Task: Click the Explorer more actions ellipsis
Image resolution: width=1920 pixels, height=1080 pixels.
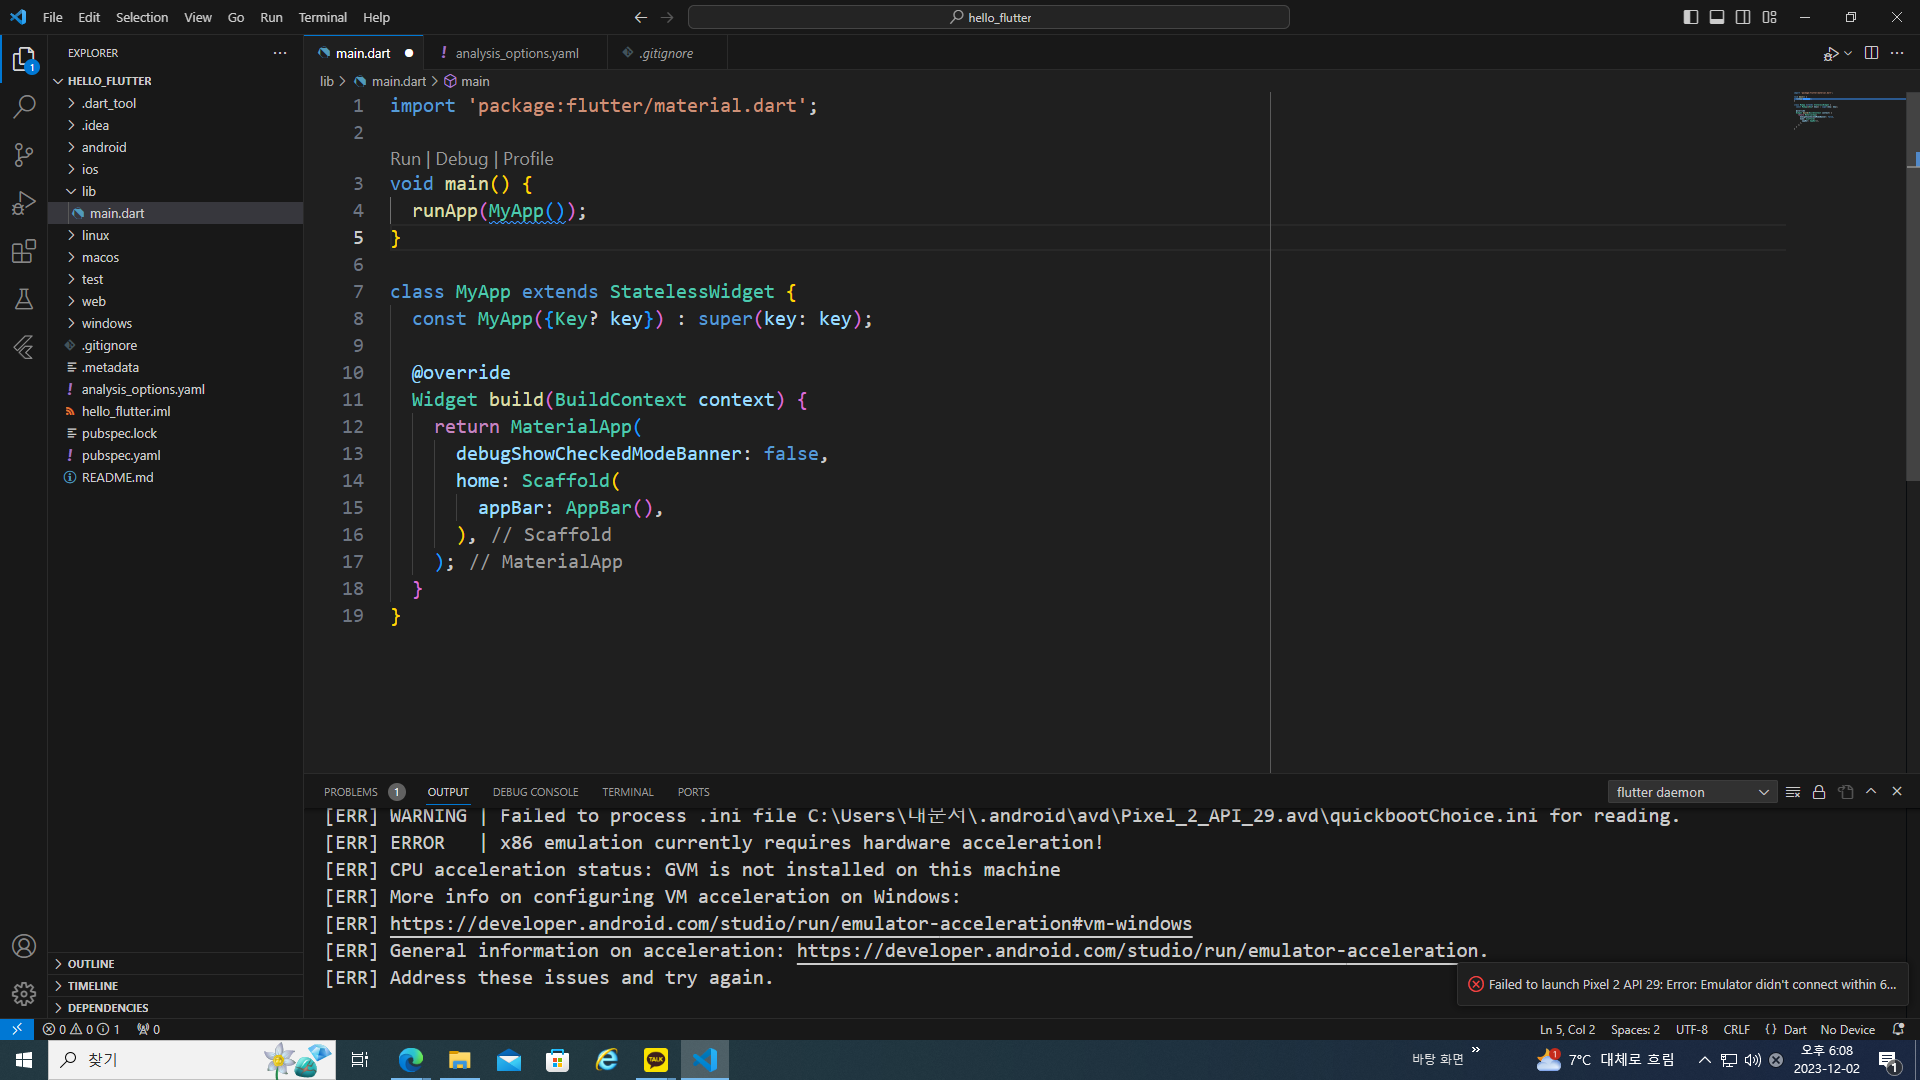Action: (x=280, y=53)
